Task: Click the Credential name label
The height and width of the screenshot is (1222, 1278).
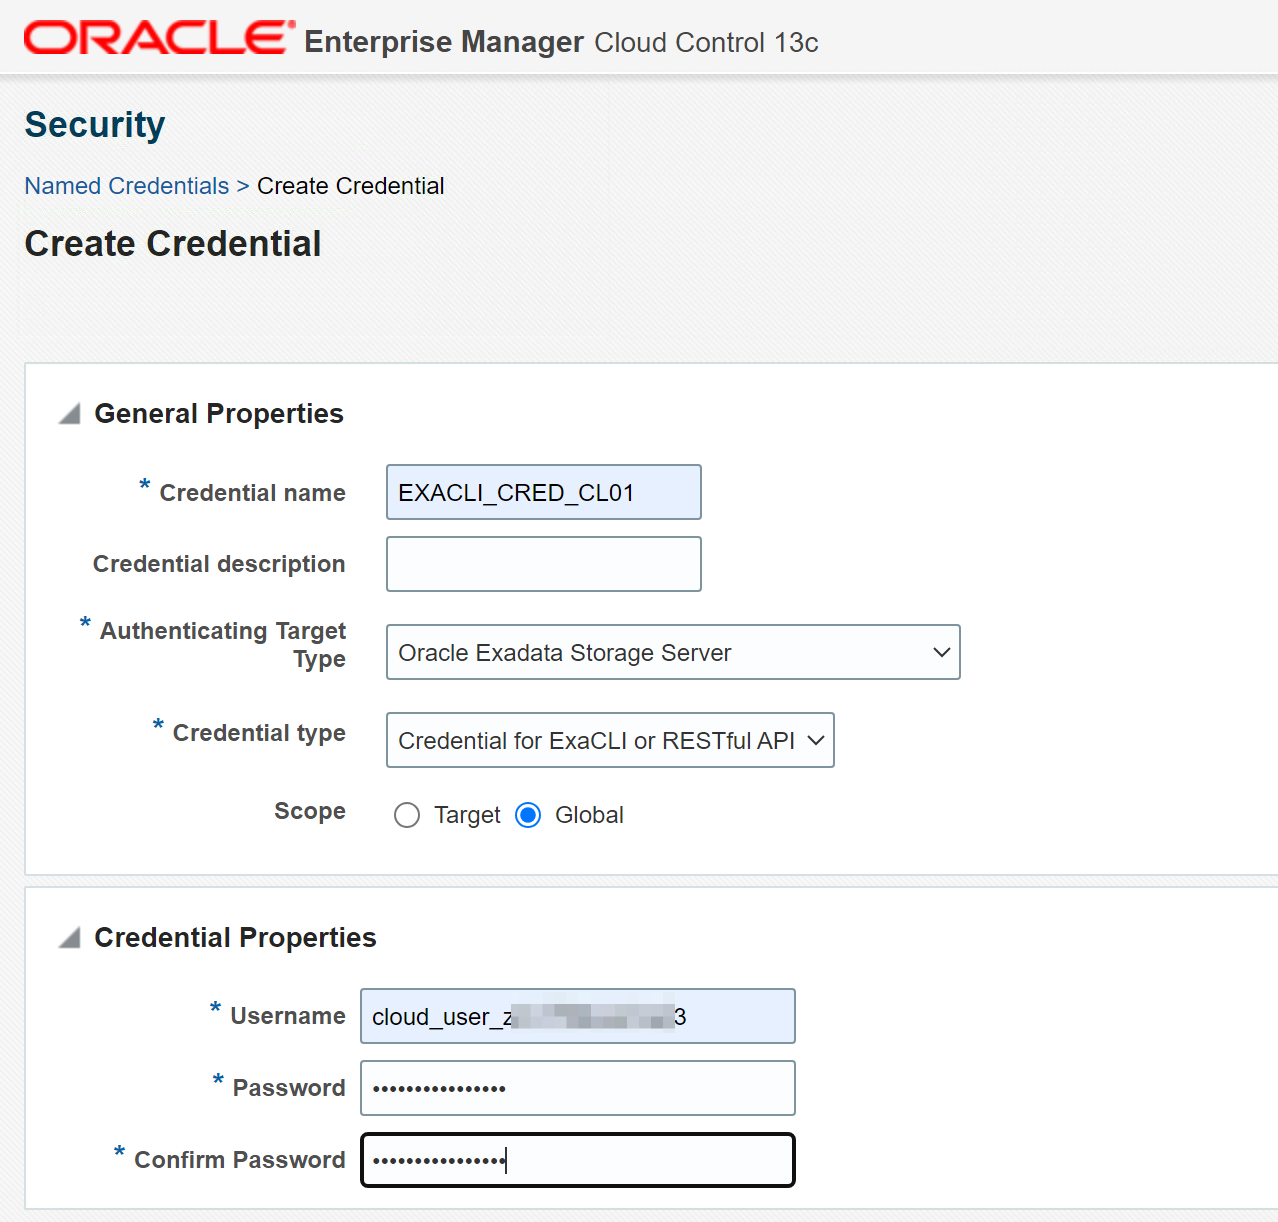Action: [252, 493]
